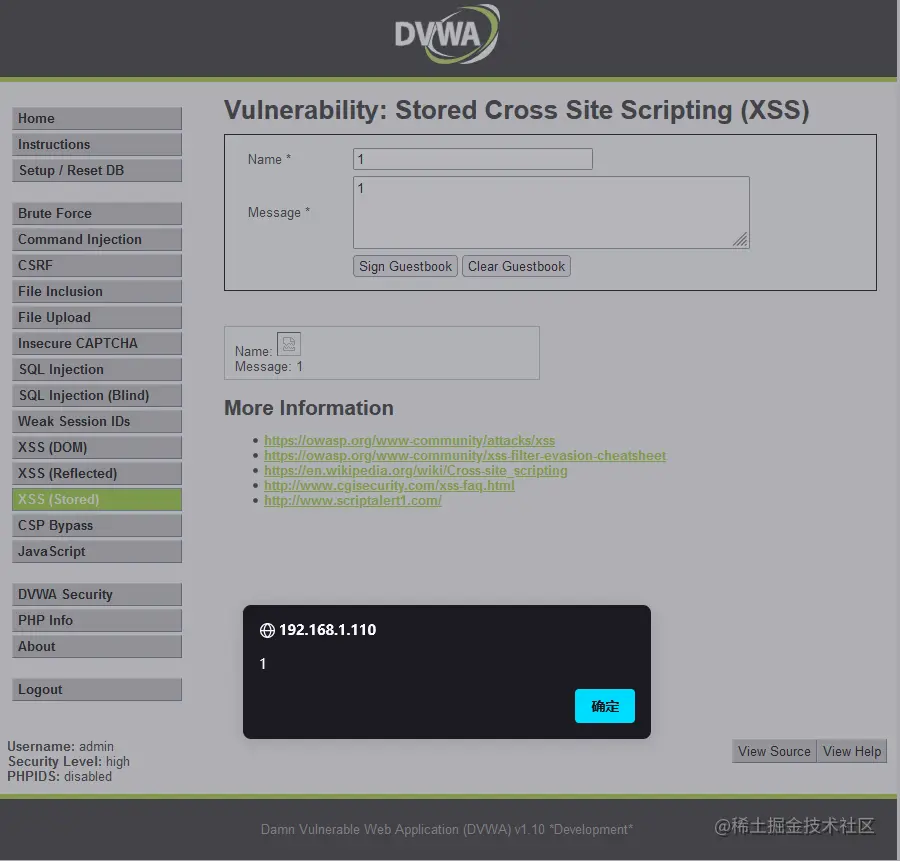The width and height of the screenshot is (900, 861).
Task: Open the CSRF module
Action: coord(97,265)
